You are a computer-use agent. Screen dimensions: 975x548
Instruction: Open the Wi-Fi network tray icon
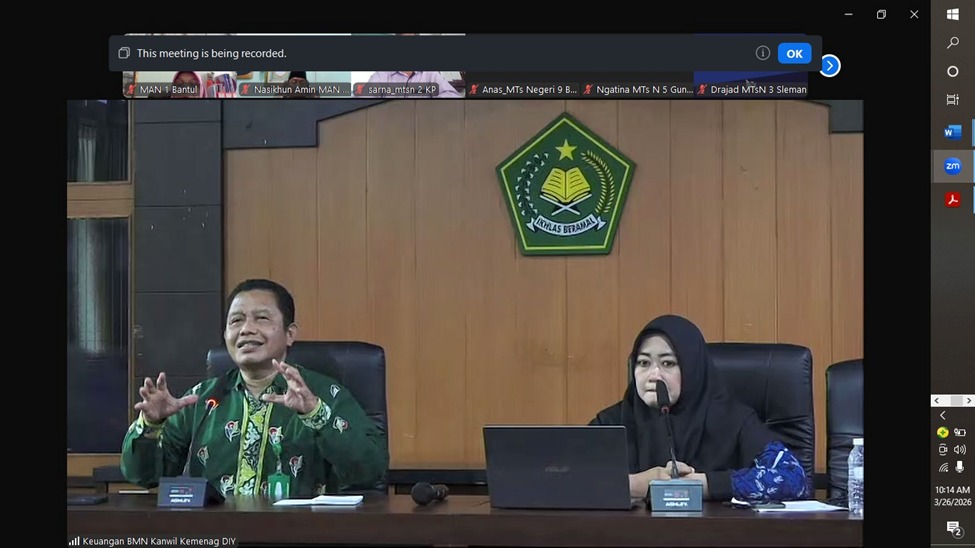(943, 467)
